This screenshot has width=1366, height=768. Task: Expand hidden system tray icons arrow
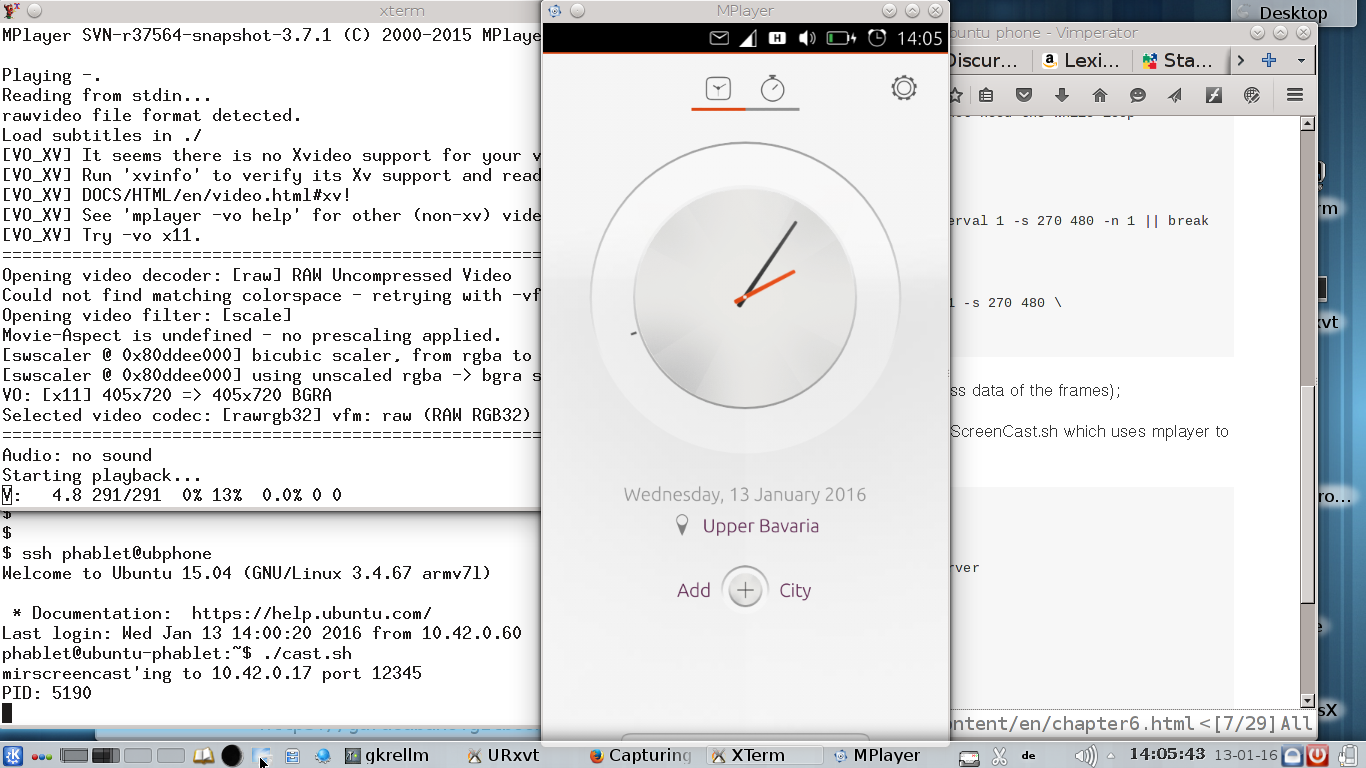pyautogui.click(x=1111, y=755)
